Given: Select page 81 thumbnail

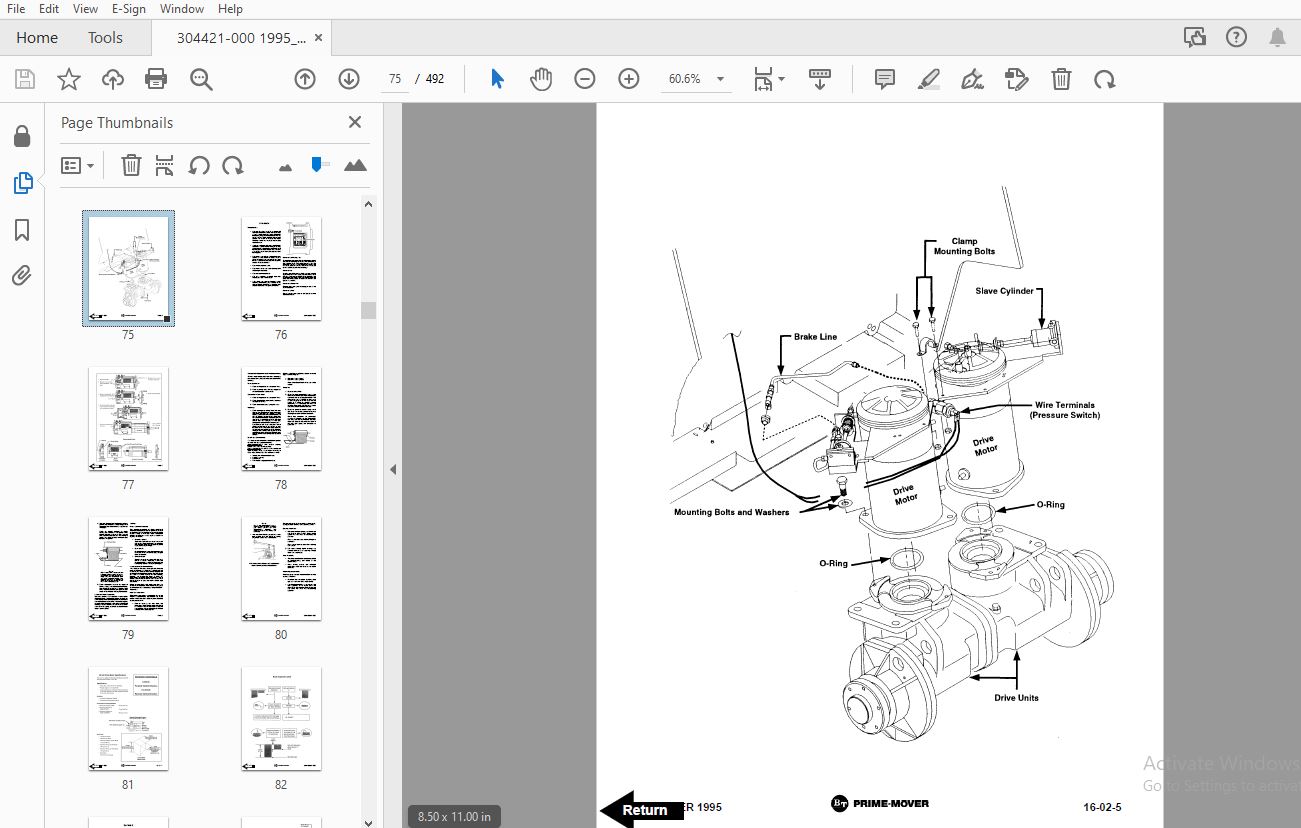Looking at the screenshot, I should 128,718.
